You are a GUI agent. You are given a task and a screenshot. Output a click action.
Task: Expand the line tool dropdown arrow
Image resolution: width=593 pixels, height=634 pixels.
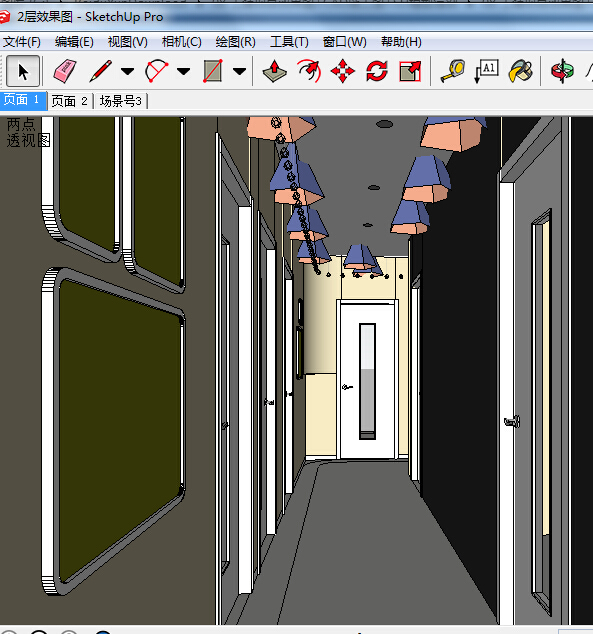tap(127, 72)
